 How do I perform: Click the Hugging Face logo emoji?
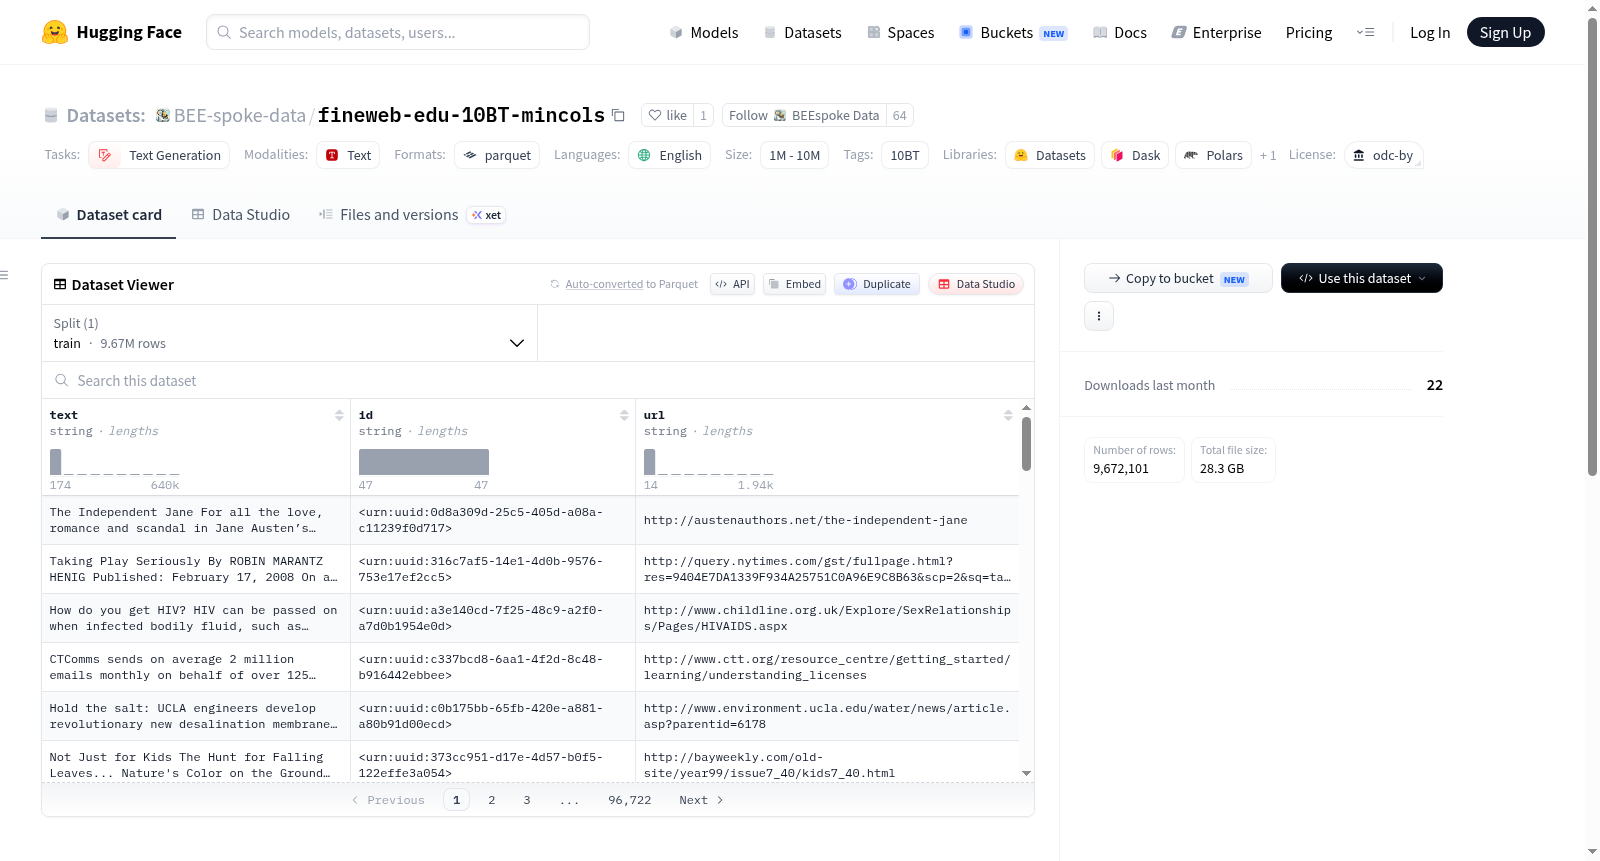coord(55,32)
